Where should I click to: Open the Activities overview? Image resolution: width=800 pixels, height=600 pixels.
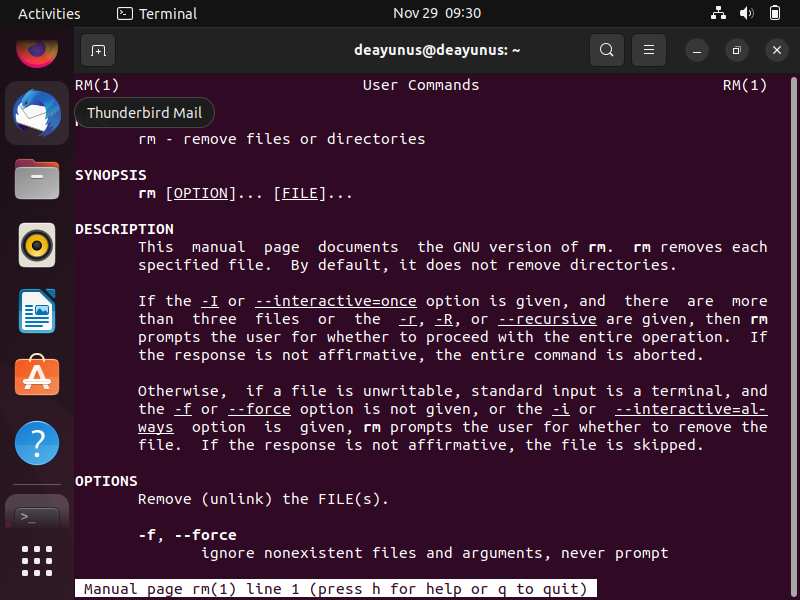click(x=49, y=14)
